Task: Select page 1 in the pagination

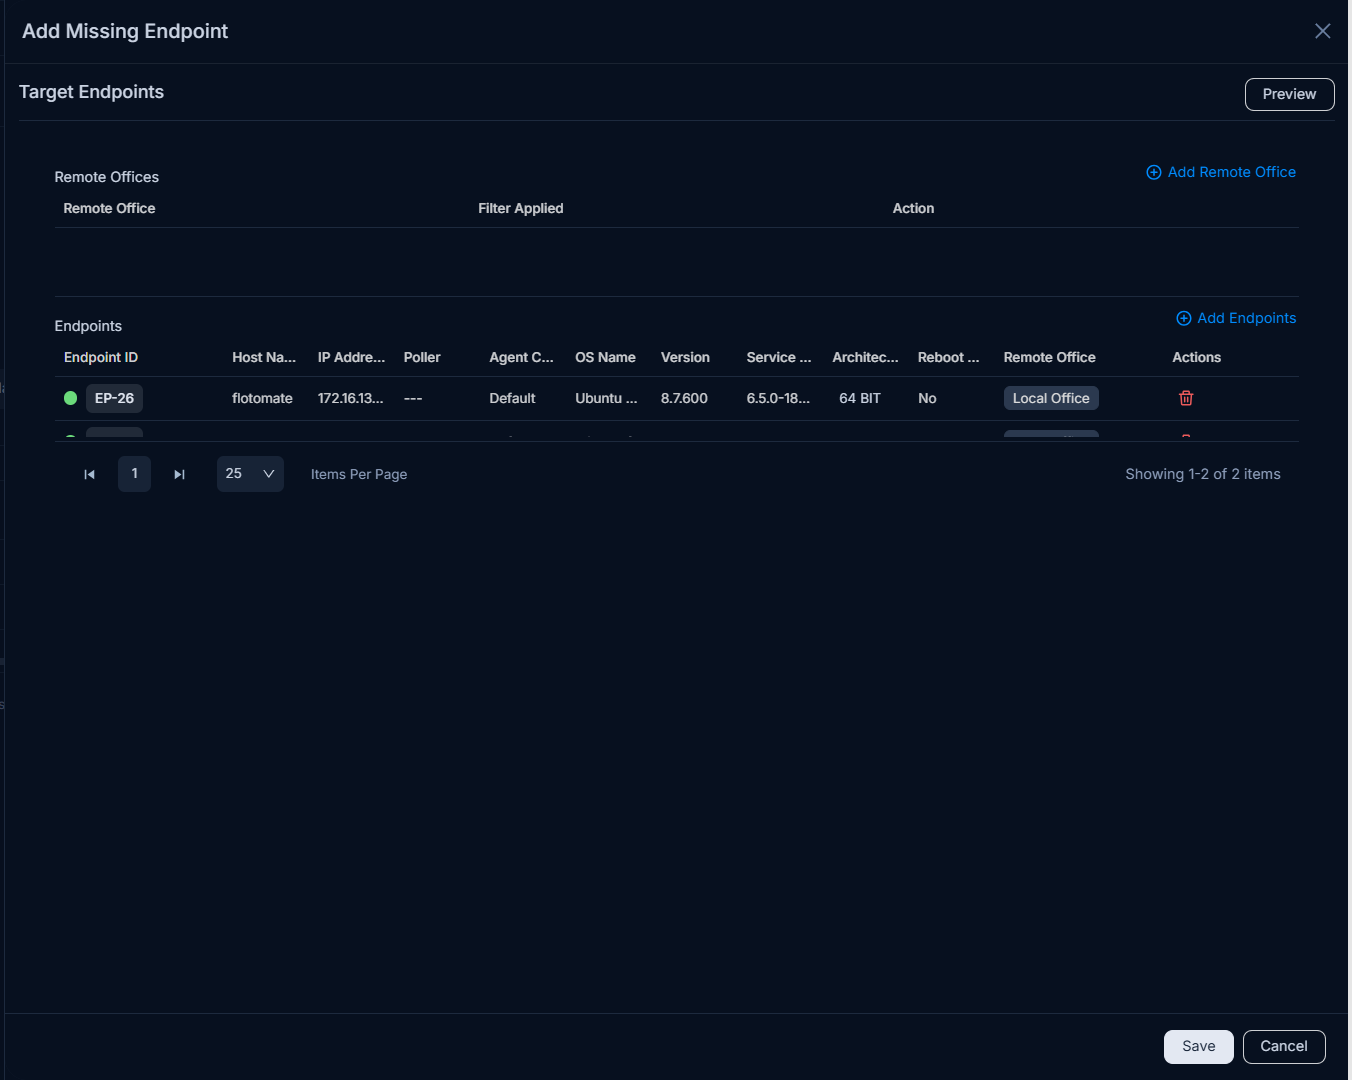Action: pos(134,474)
